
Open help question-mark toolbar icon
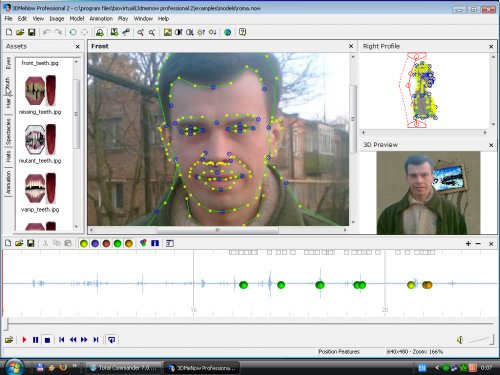tap(243, 32)
